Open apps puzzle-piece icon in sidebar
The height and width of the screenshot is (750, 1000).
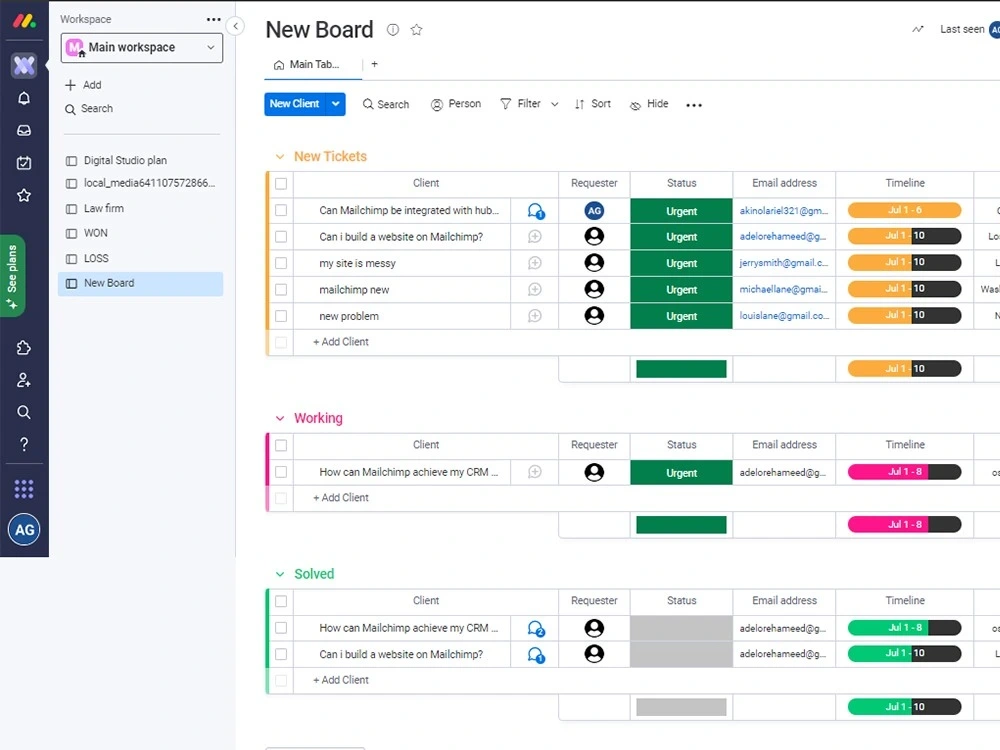point(24,348)
